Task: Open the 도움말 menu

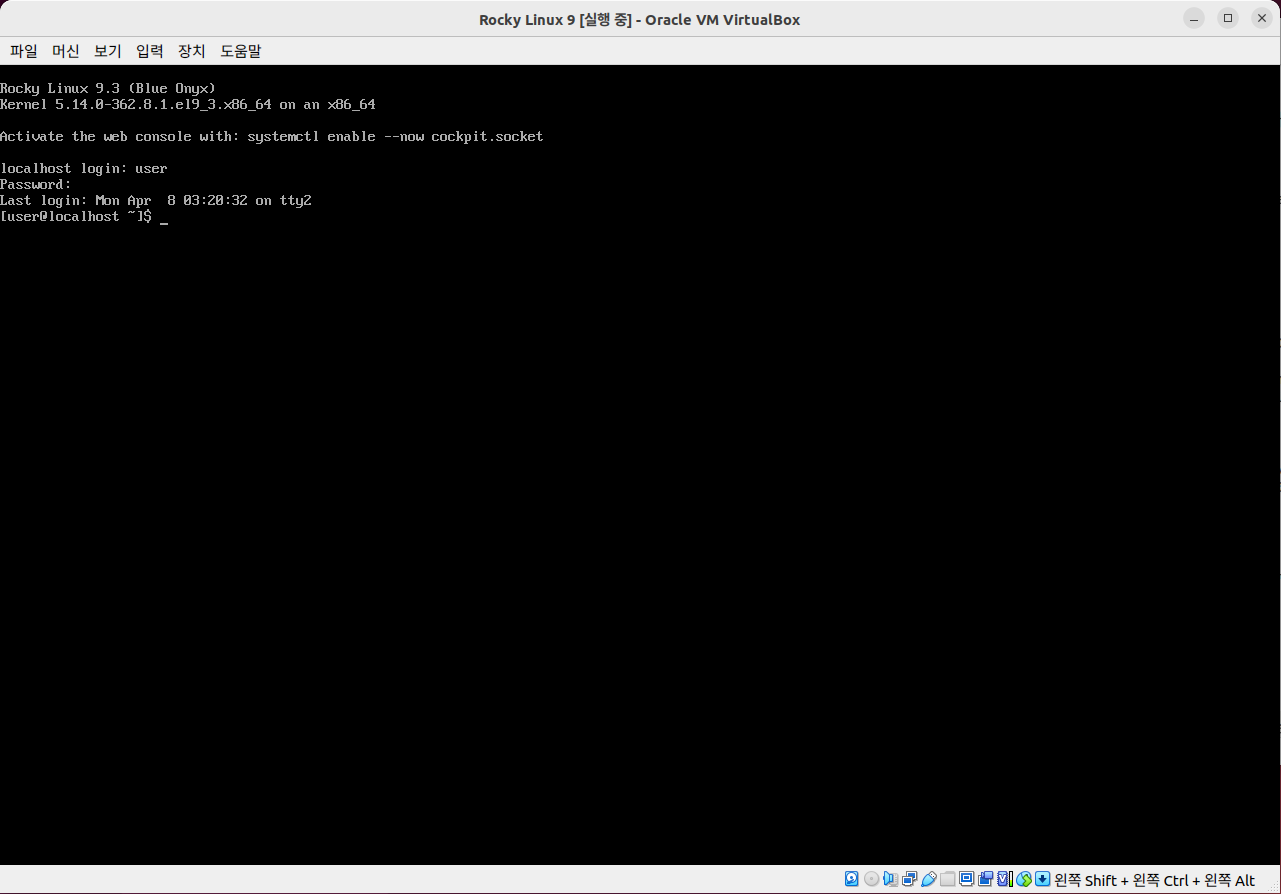Action: pyautogui.click(x=241, y=51)
